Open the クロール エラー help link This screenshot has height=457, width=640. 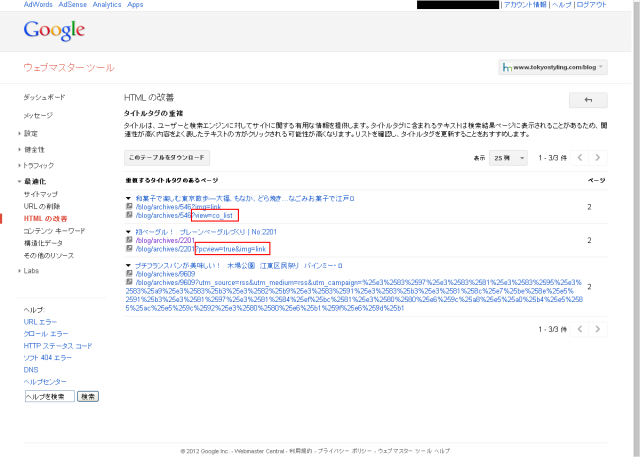[46, 334]
